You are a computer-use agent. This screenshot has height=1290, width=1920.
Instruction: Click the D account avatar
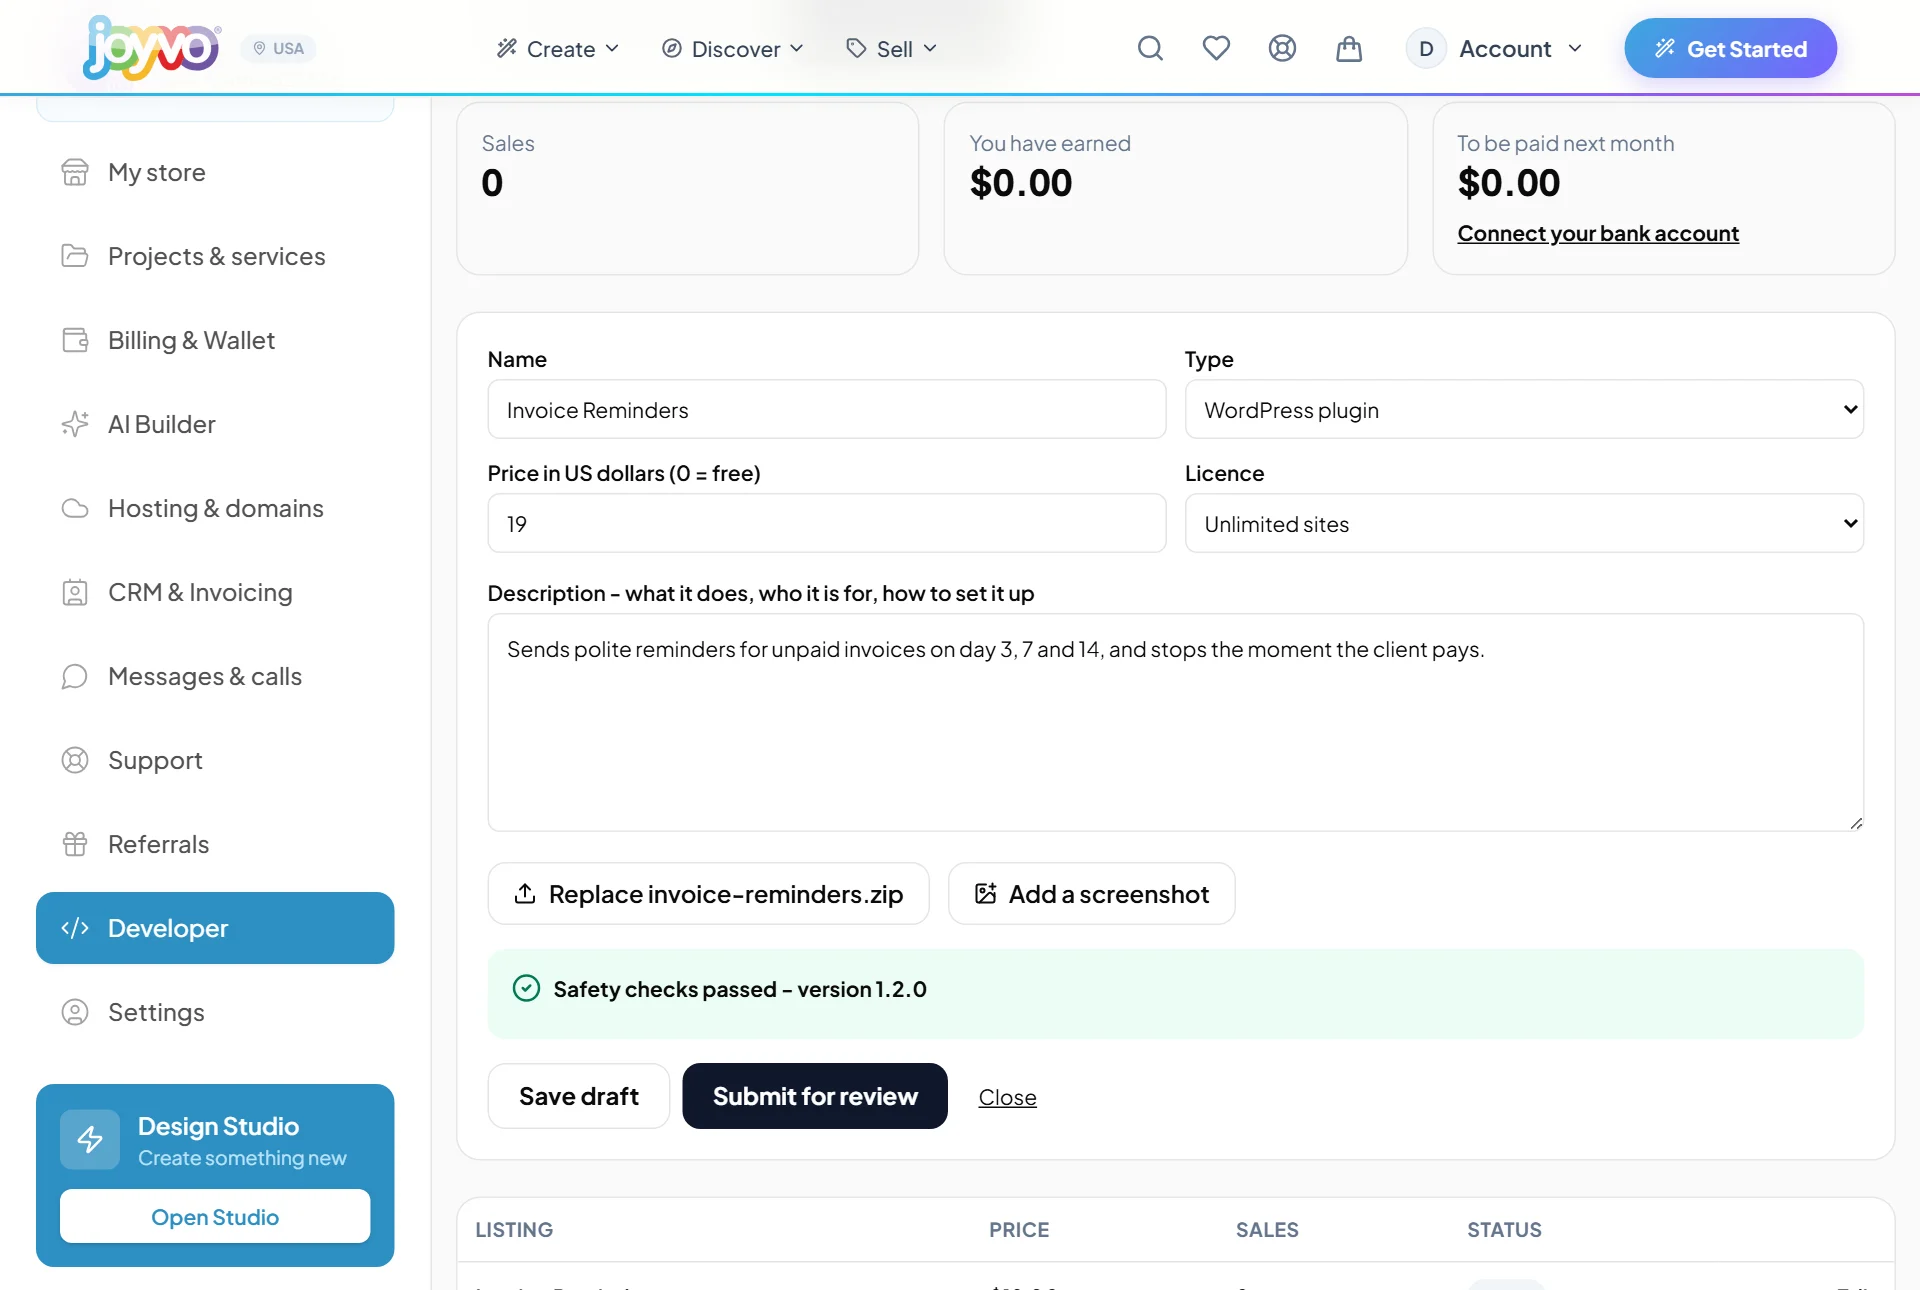tap(1426, 48)
